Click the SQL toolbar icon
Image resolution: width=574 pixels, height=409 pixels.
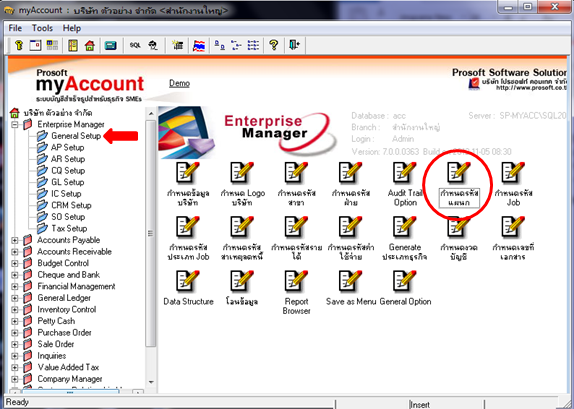point(135,45)
